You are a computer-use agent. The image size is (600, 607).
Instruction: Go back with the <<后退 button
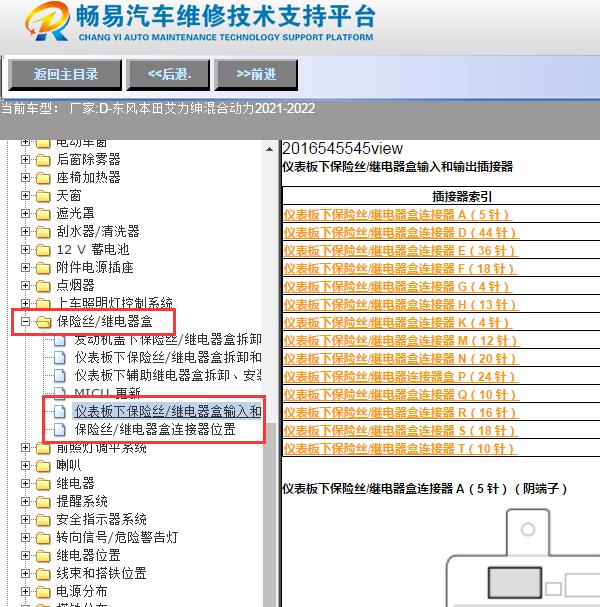168,74
